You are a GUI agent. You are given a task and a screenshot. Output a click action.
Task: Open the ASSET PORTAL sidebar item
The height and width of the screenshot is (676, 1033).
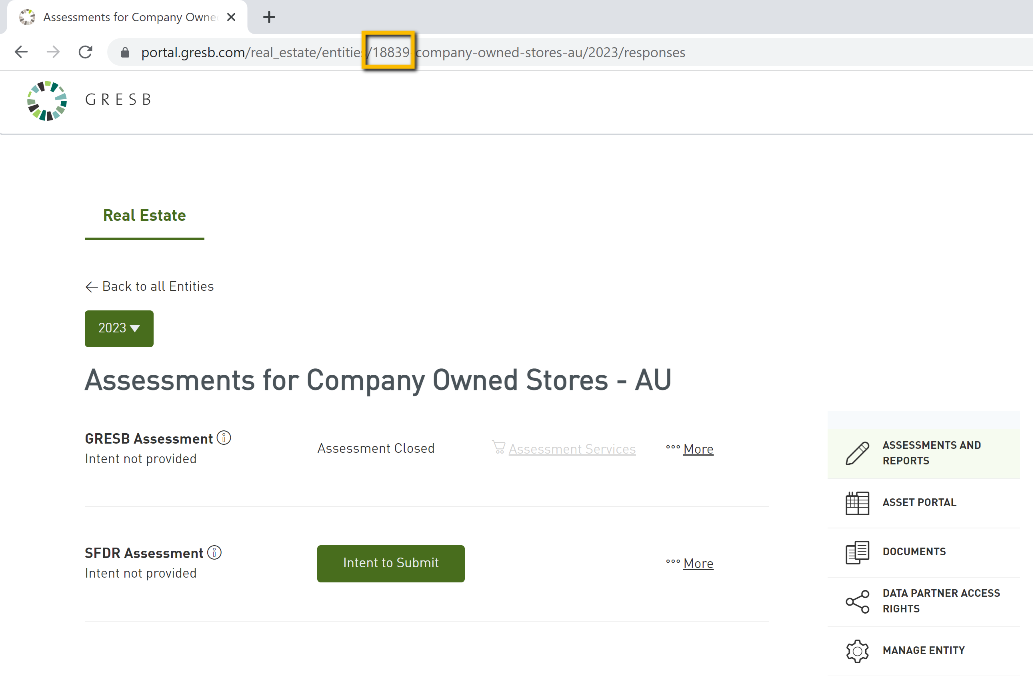924,503
